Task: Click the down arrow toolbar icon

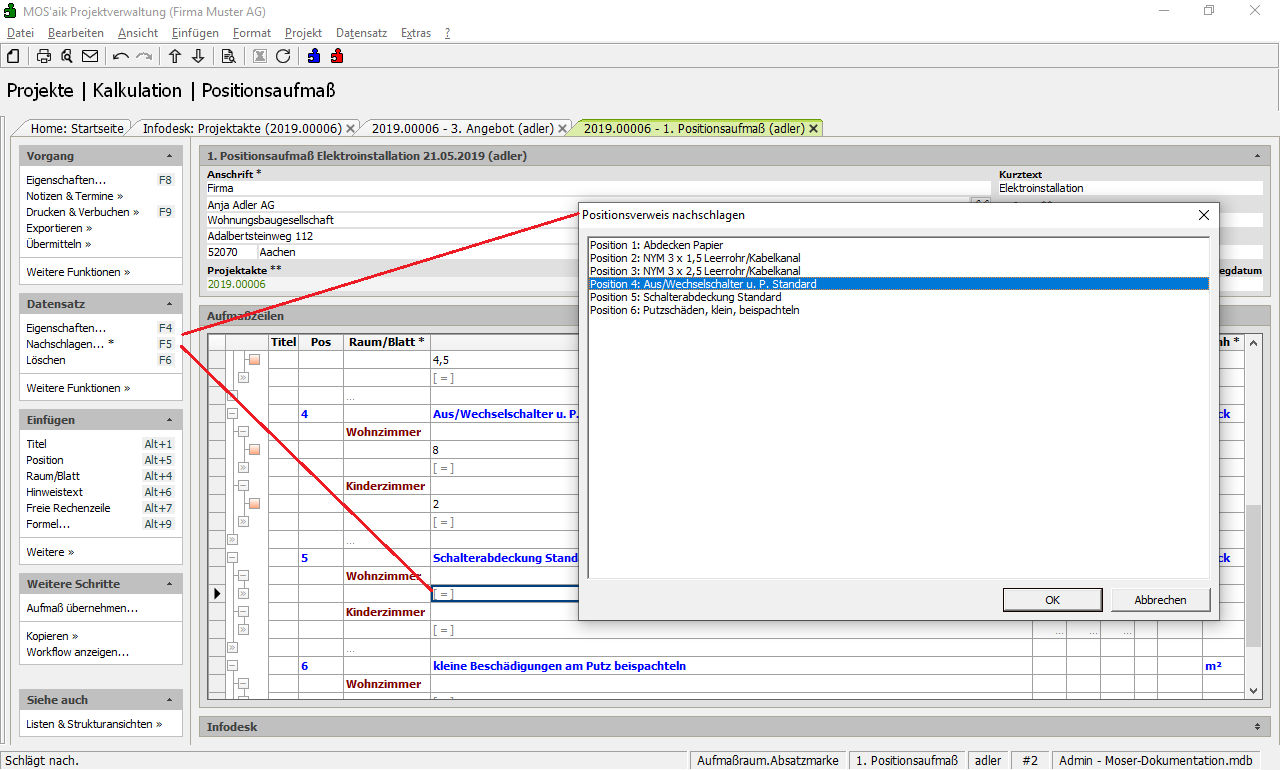Action: (198, 56)
